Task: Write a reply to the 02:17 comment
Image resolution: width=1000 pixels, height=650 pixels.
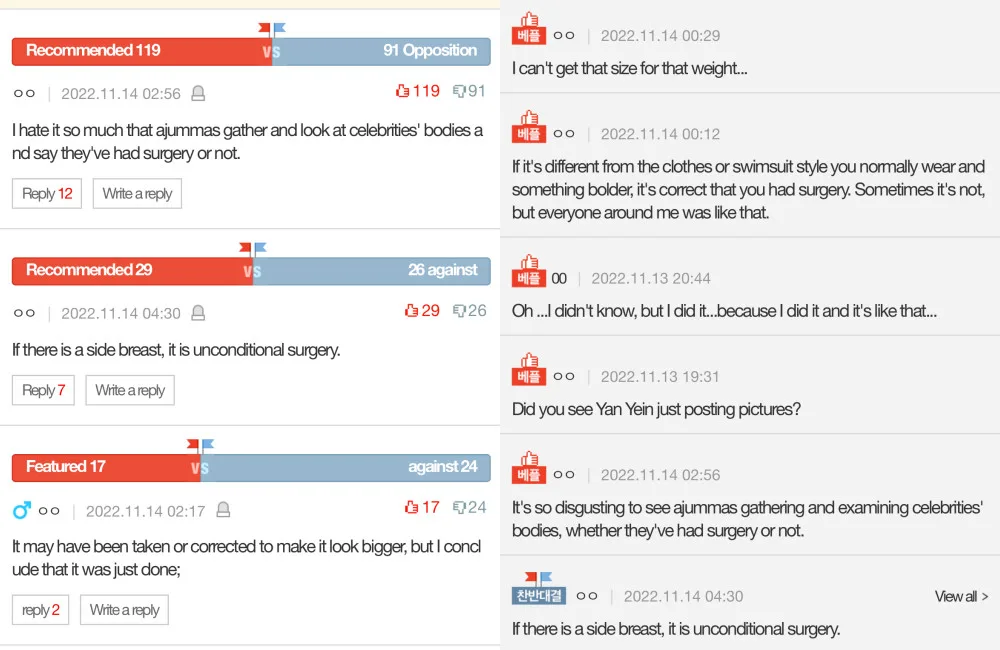Action: pos(124,610)
